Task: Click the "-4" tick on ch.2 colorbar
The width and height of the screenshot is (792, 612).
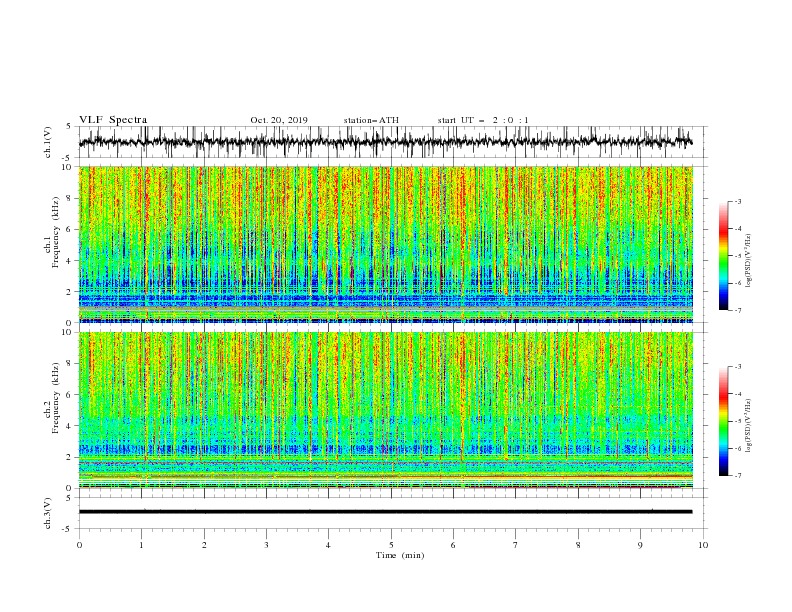Action: point(737,394)
